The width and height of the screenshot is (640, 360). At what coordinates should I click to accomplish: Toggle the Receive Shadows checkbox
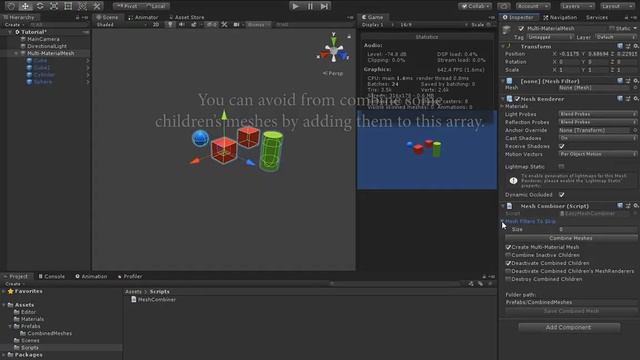point(562,146)
